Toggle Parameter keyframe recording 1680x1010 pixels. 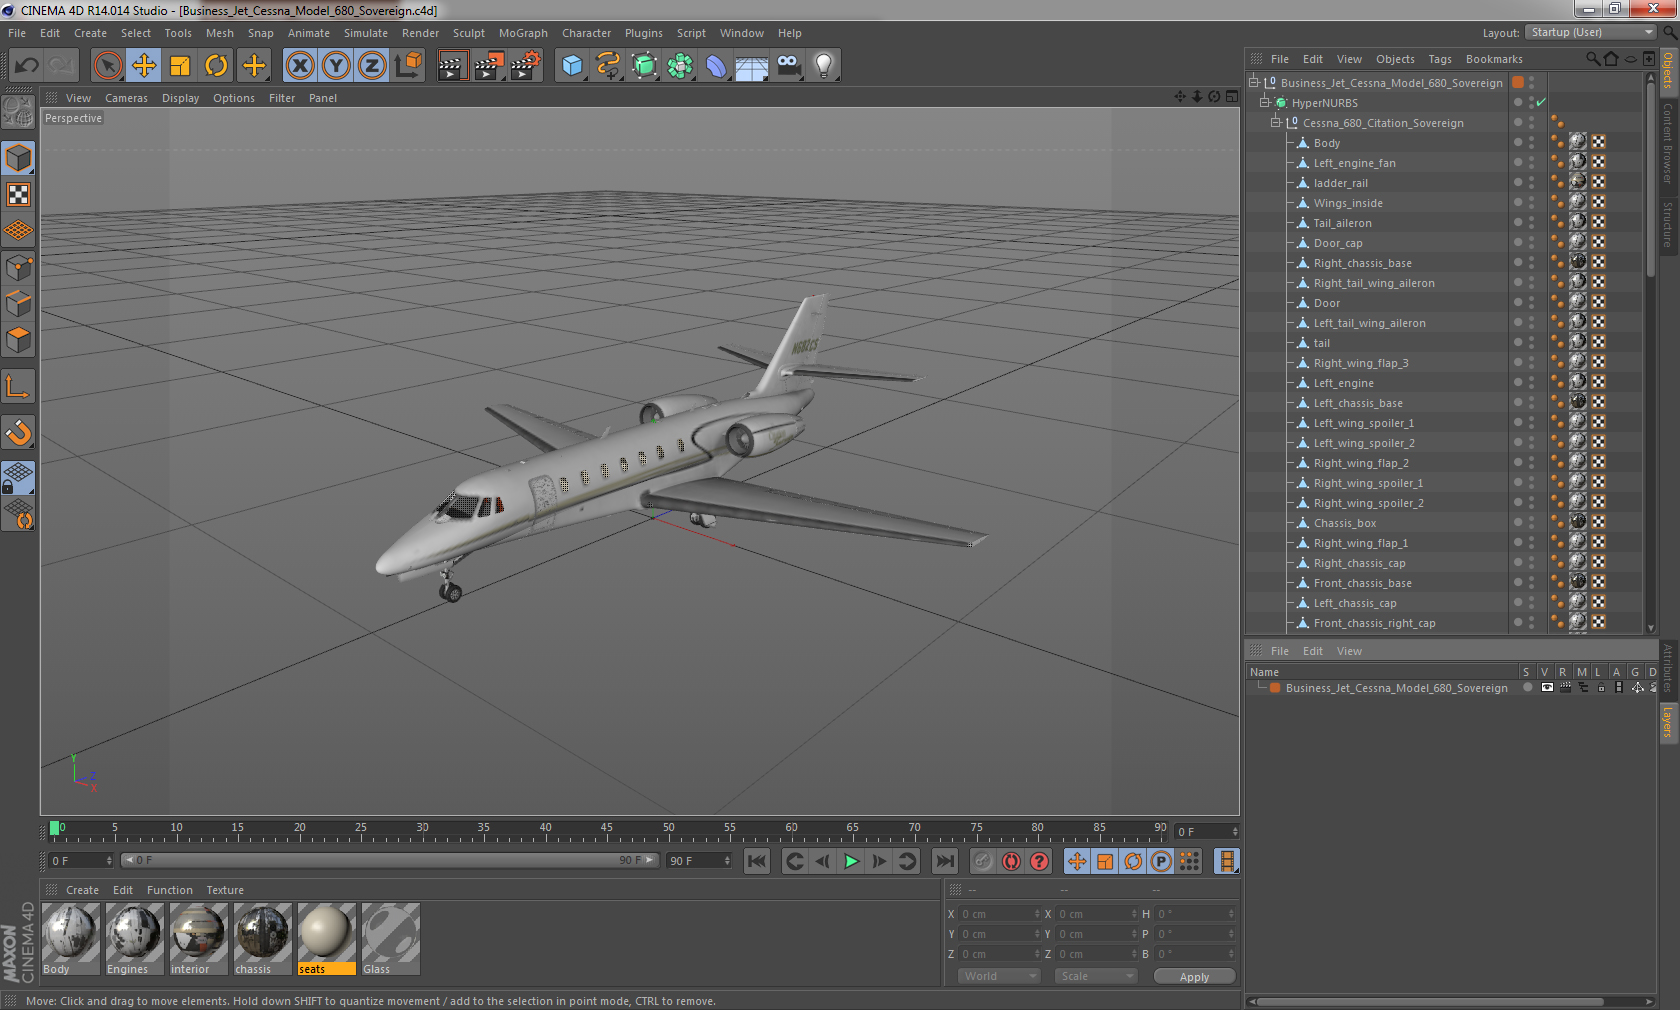[x=1161, y=861]
